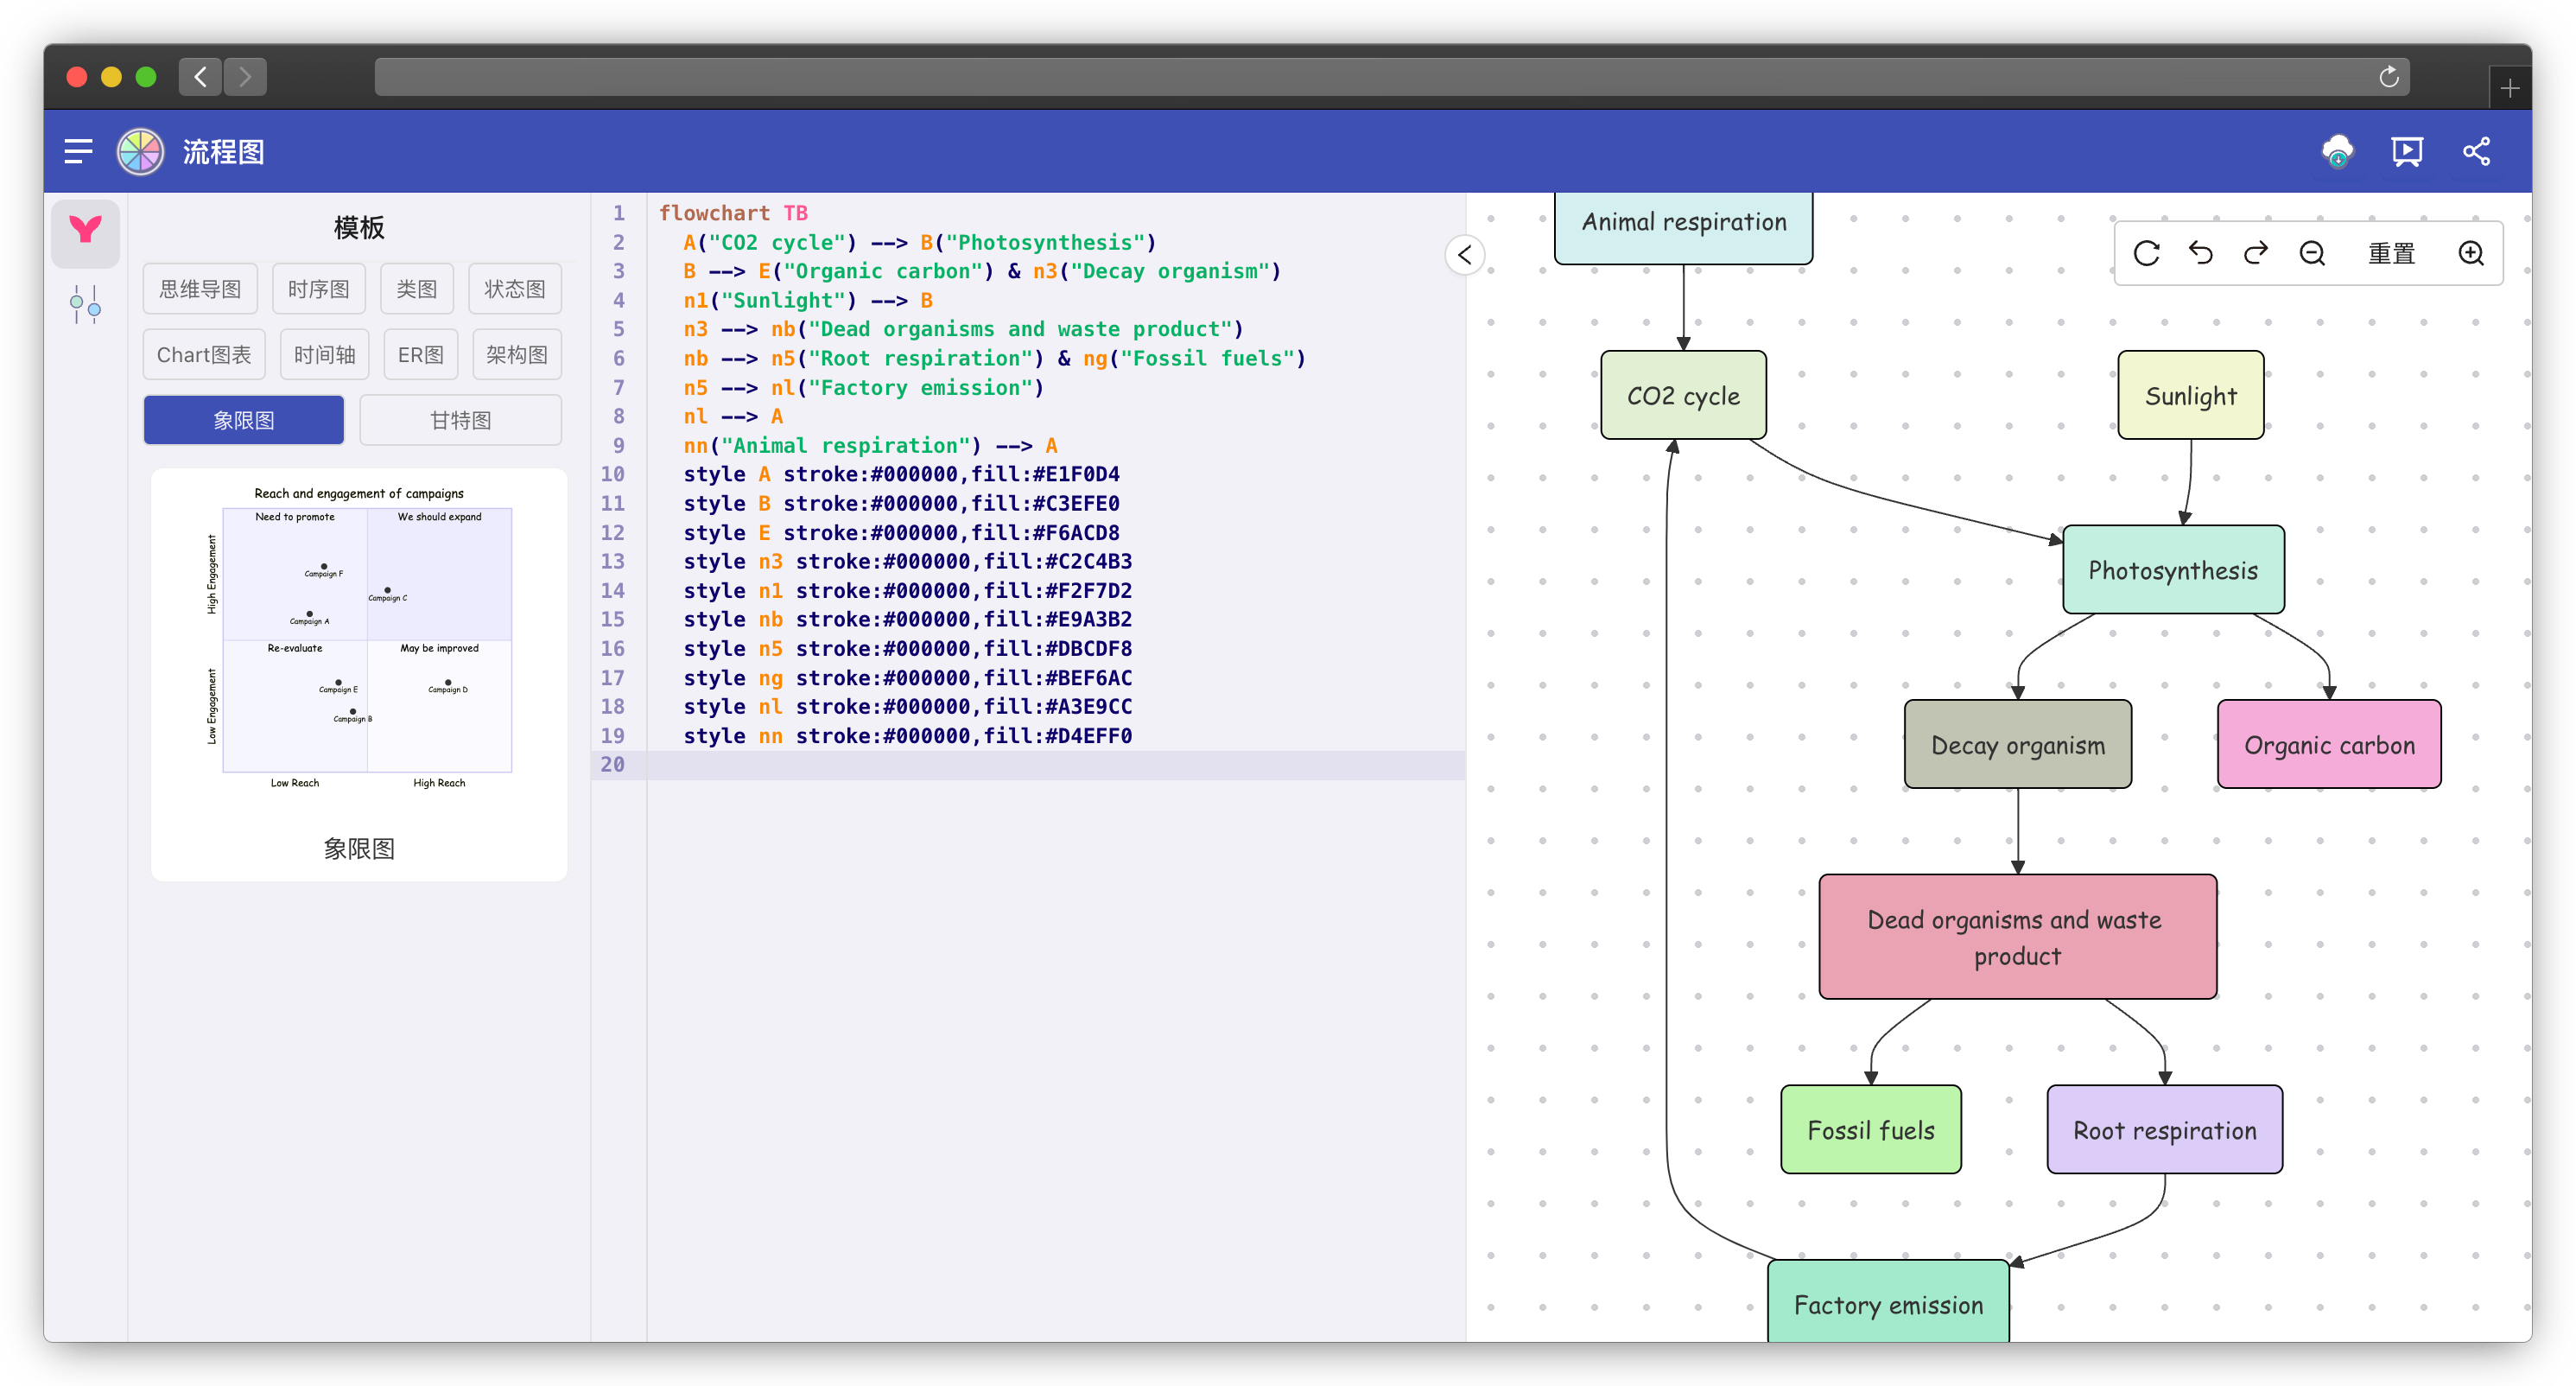Click the redo arrow button
Image resolution: width=2576 pixels, height=1386 pixels.
[x=2256, y=254]
